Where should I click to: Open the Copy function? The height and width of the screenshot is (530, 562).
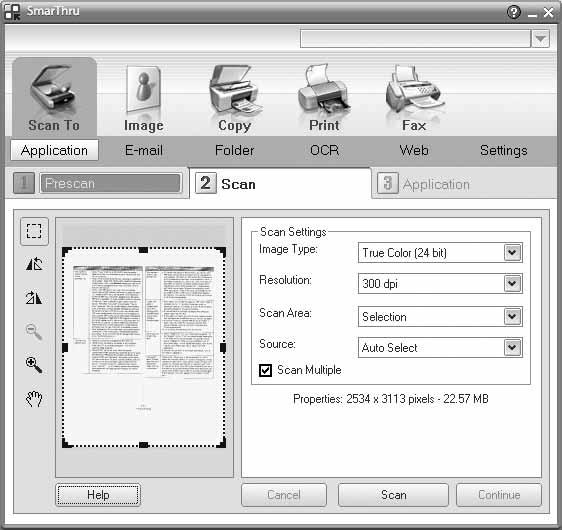[234, 99]
